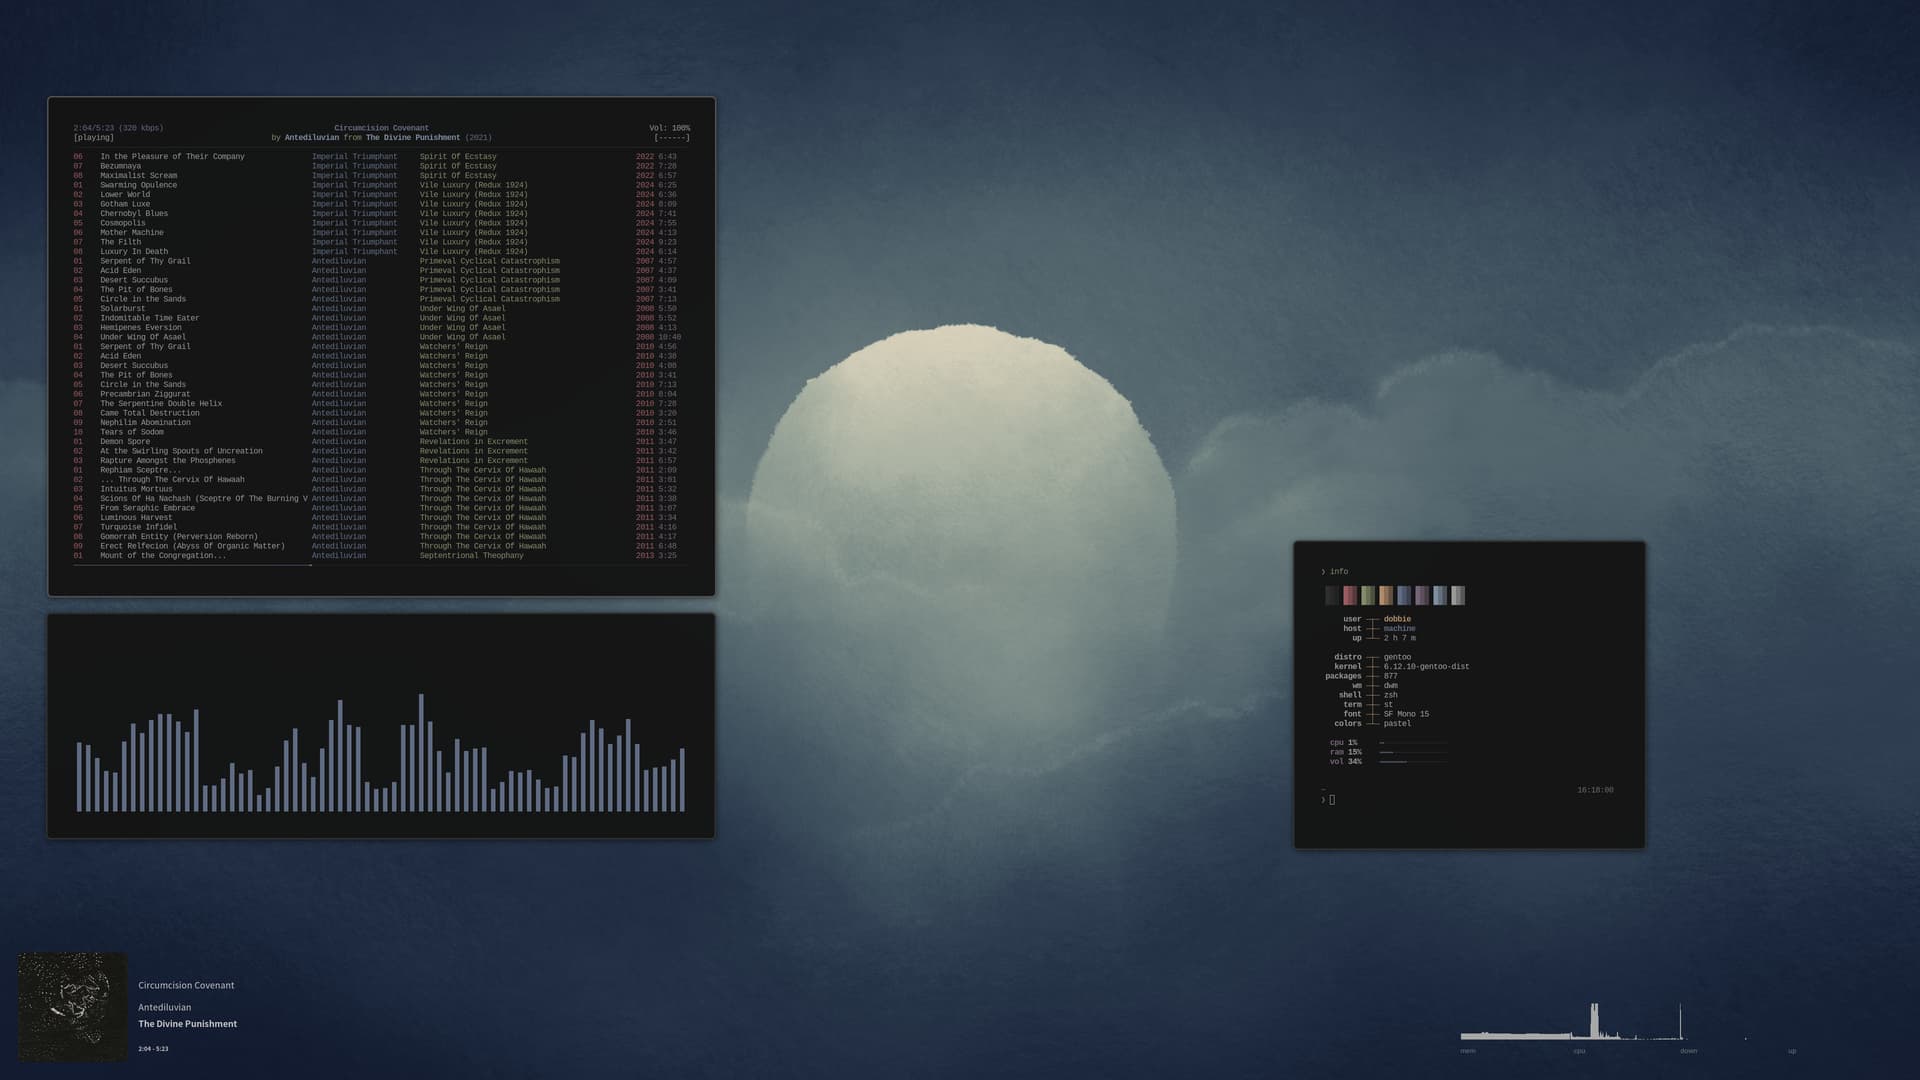Image resolution: width=1920 pixels, height=1080 pixels.
Task: Click the purple color swatch in terminal
Action: (1422, 596)
